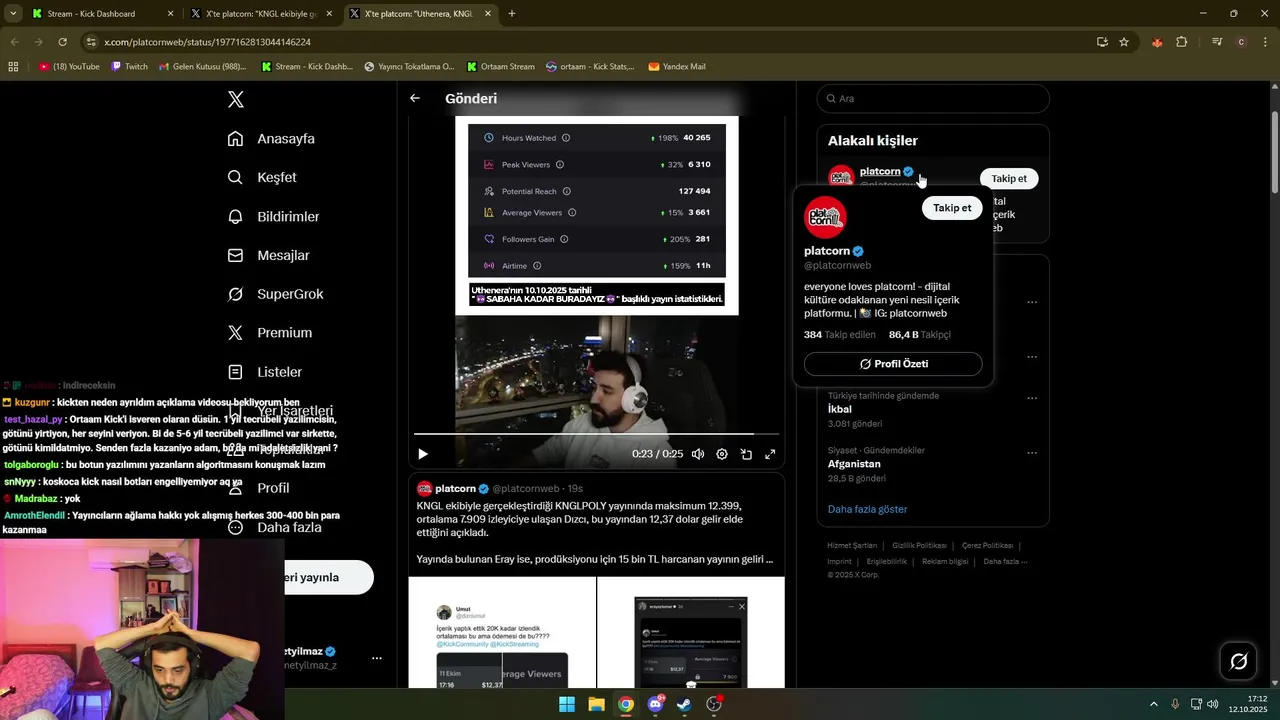The image size is (1280, 720).
Task: Open File Explorer from taskbar
Action: coord(596,704)
